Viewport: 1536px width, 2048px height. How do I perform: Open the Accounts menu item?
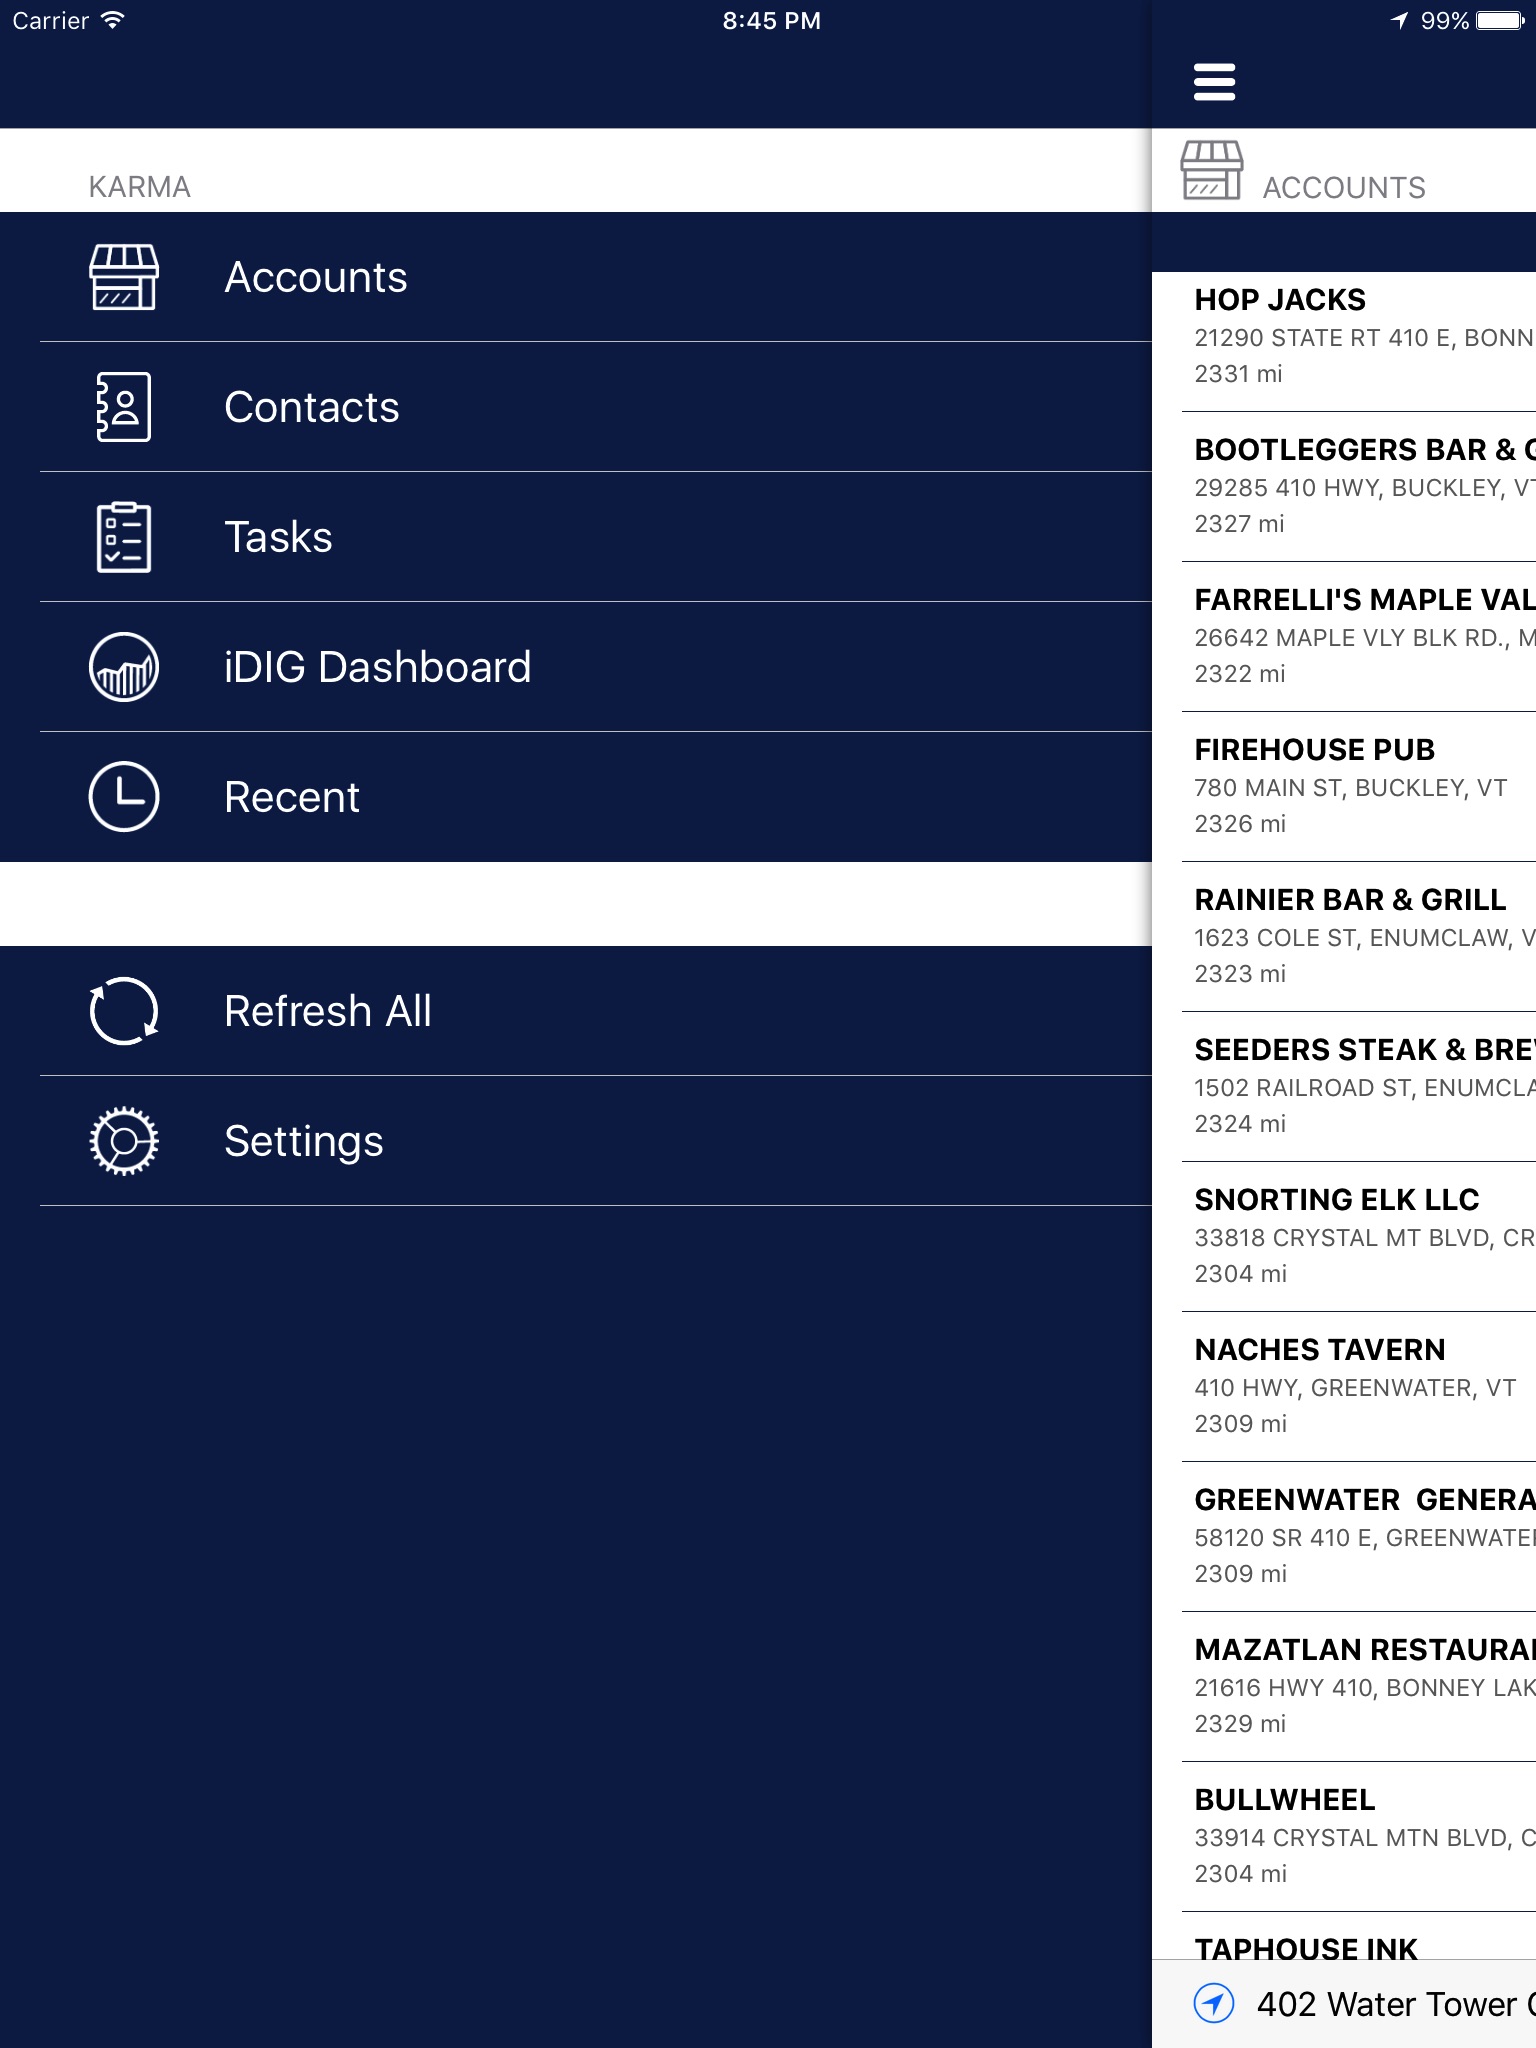576,277
